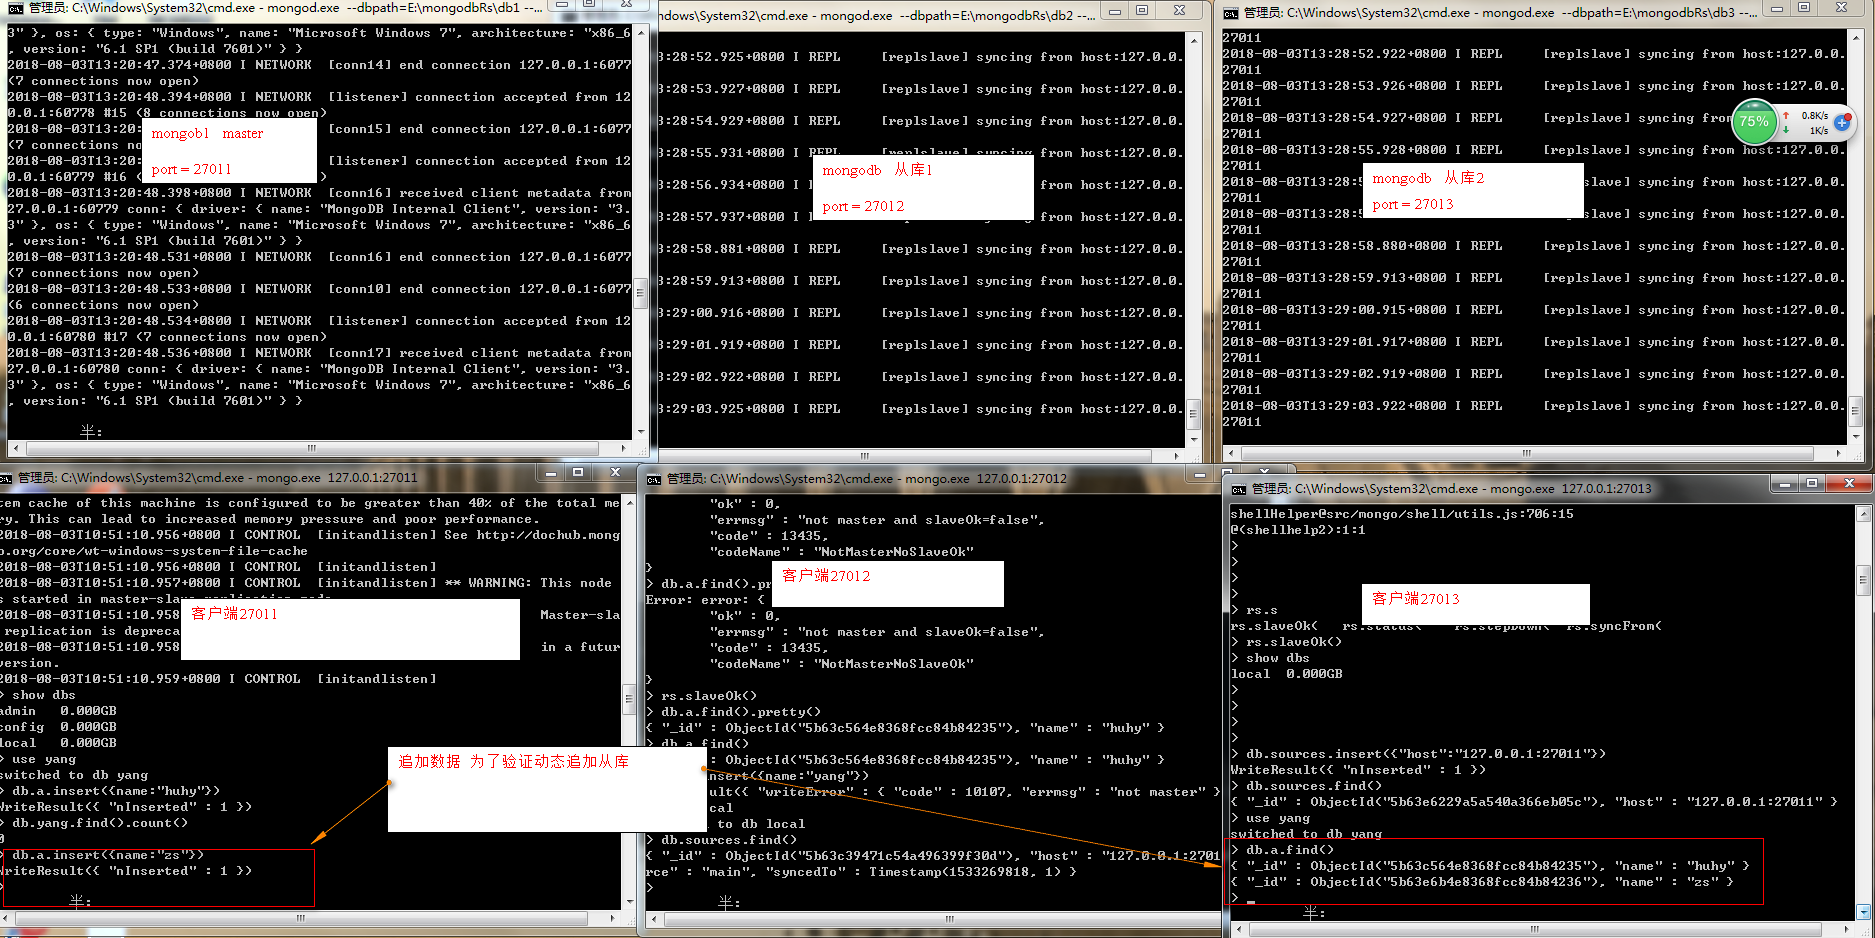Screen dimensions: 1875x938
Task: Click the up scroll arrow in the db2 window
Action: (1193, 40)
